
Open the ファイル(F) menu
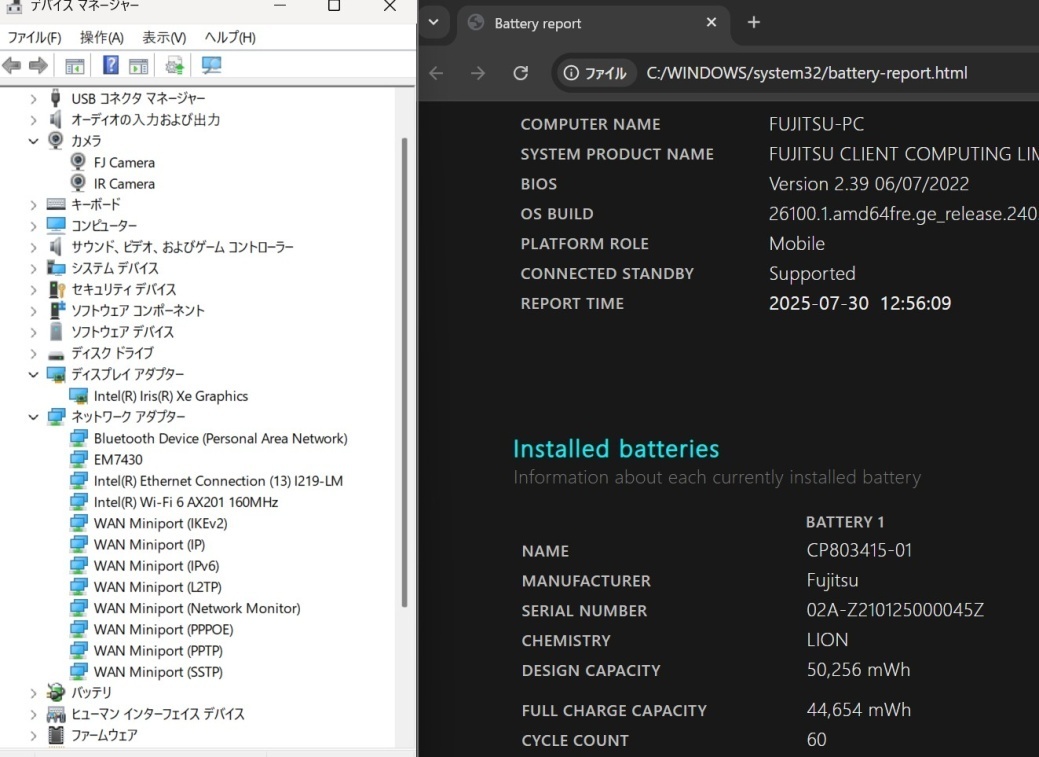coord(34,38)
